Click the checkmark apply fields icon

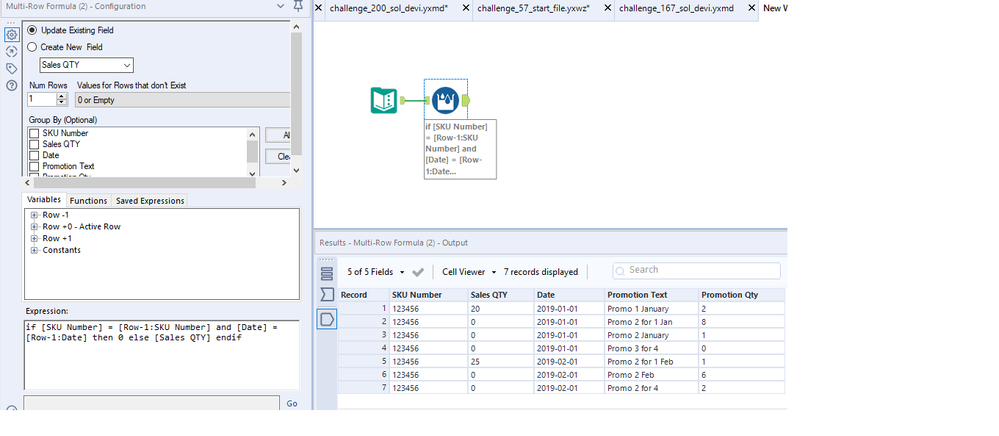418,272
